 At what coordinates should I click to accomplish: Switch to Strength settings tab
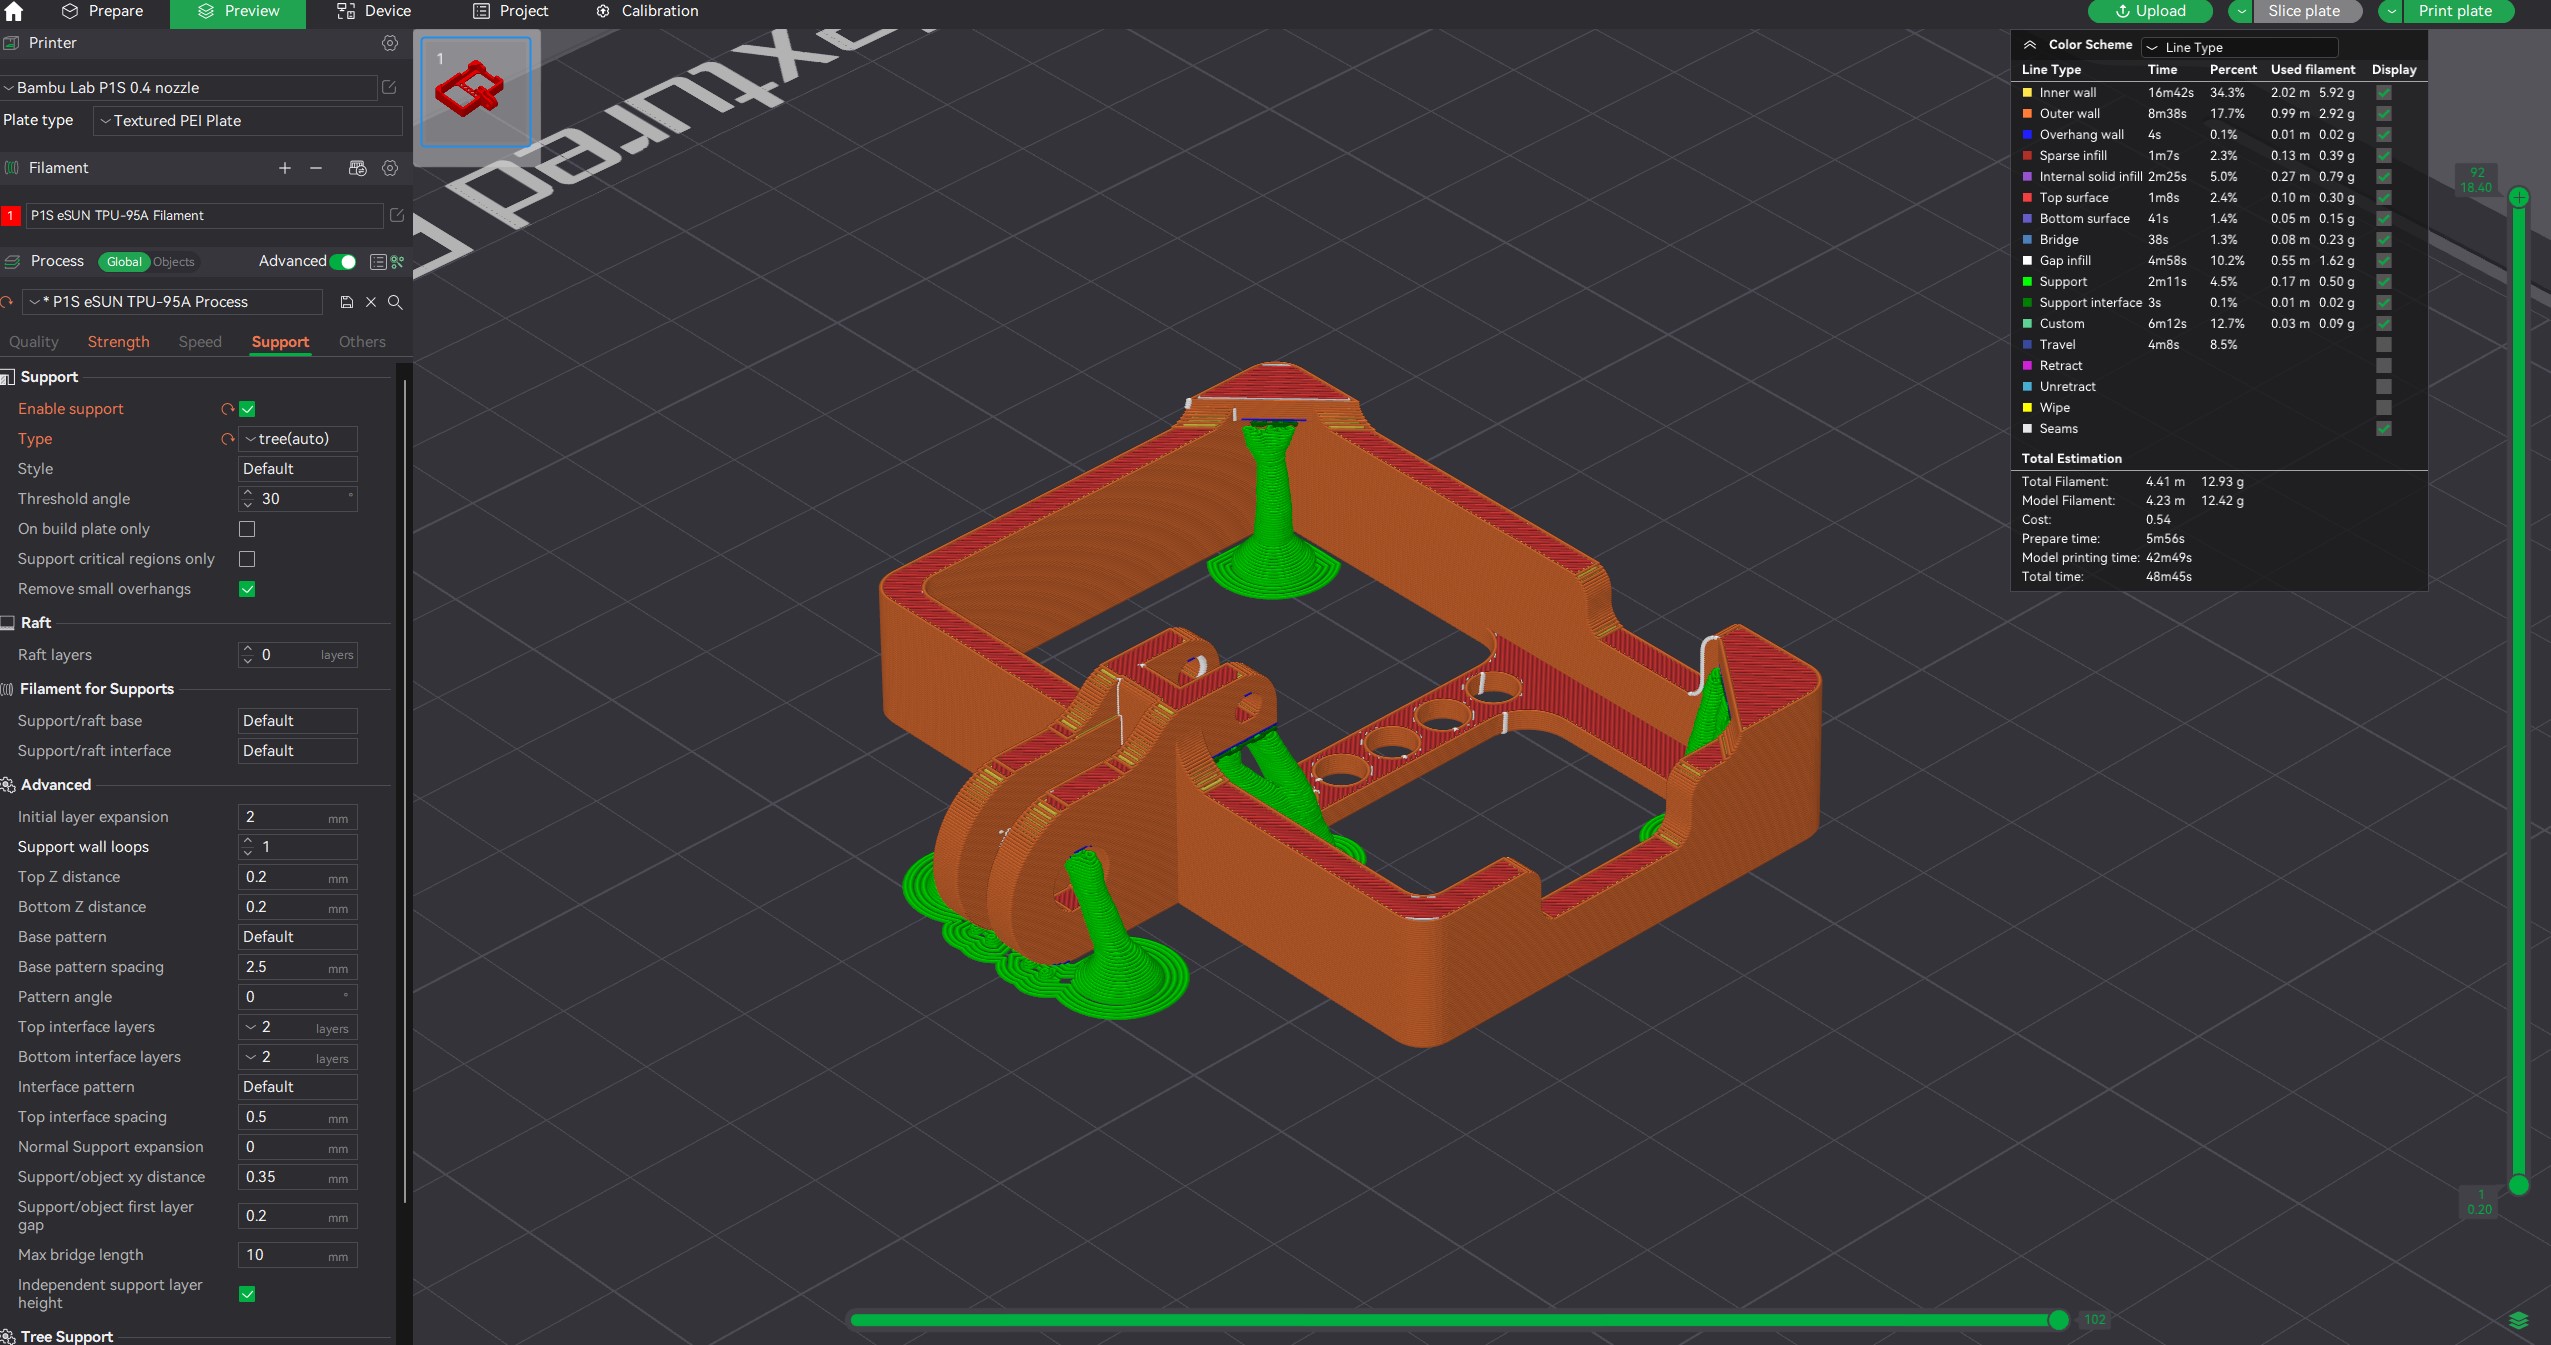pyautogui.click(x=118, y=342)
